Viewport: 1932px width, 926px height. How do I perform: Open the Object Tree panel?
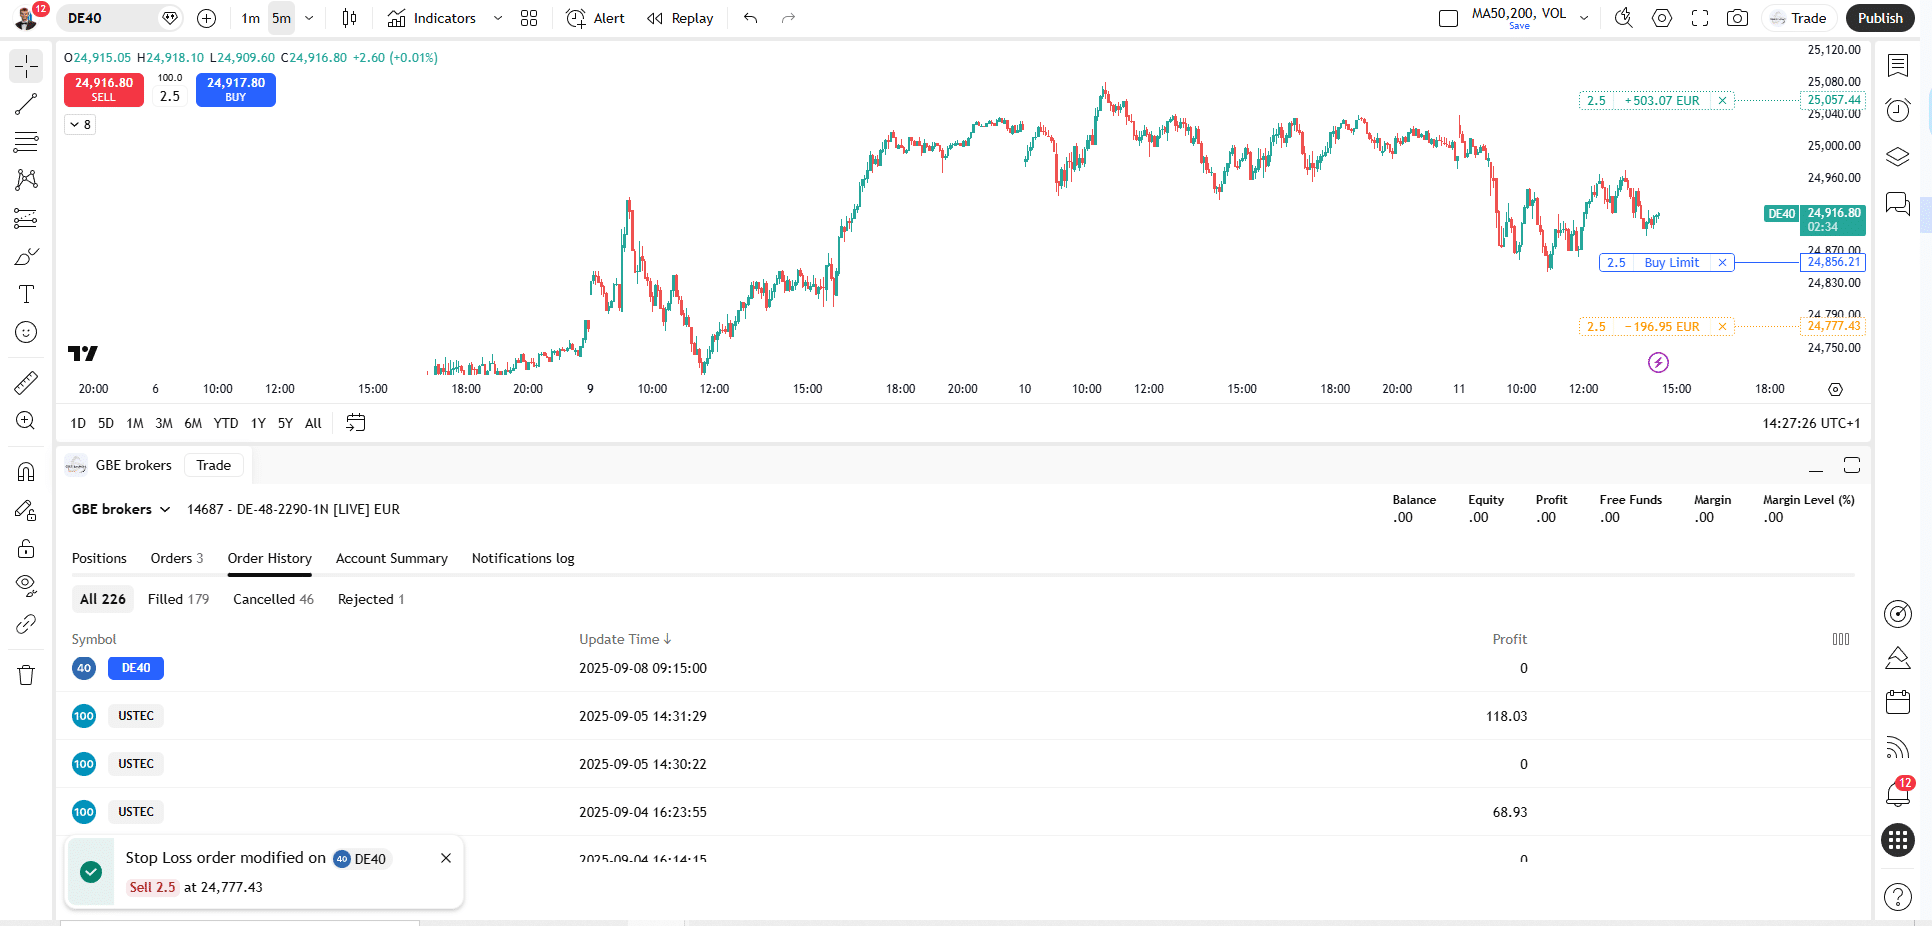pyautogui.click(x=1897, y=157)
